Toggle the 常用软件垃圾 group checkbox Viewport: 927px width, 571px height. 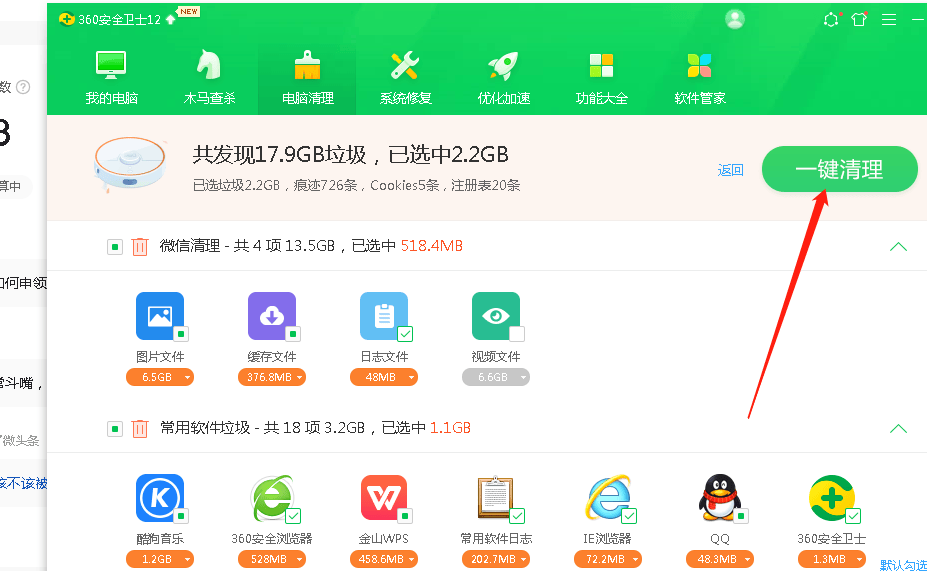[x=115, y=429]
